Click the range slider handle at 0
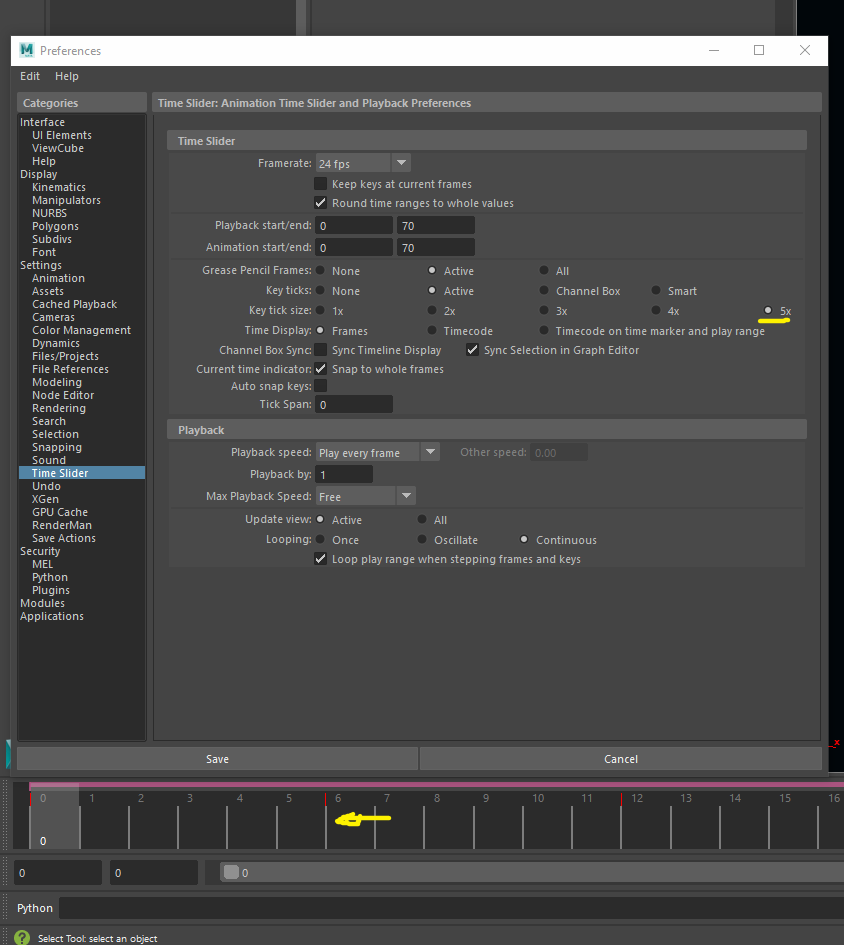 231,872
